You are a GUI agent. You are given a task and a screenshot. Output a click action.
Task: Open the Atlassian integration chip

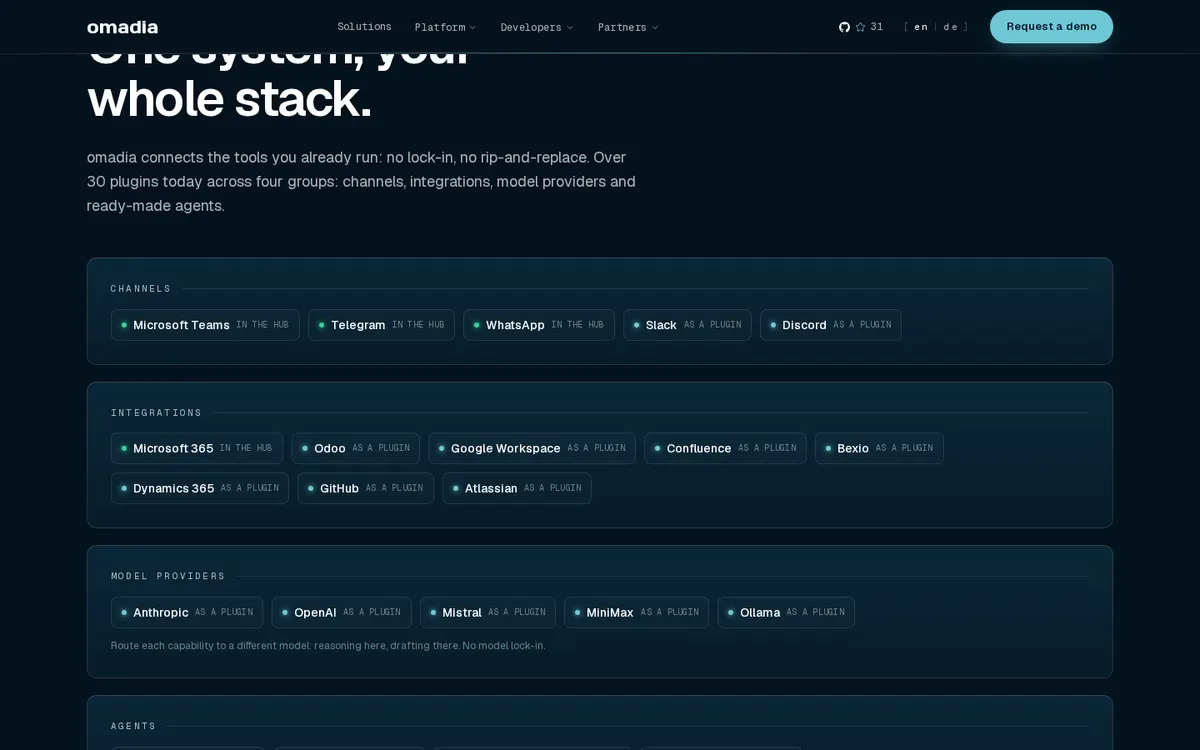tap(517, 488)
